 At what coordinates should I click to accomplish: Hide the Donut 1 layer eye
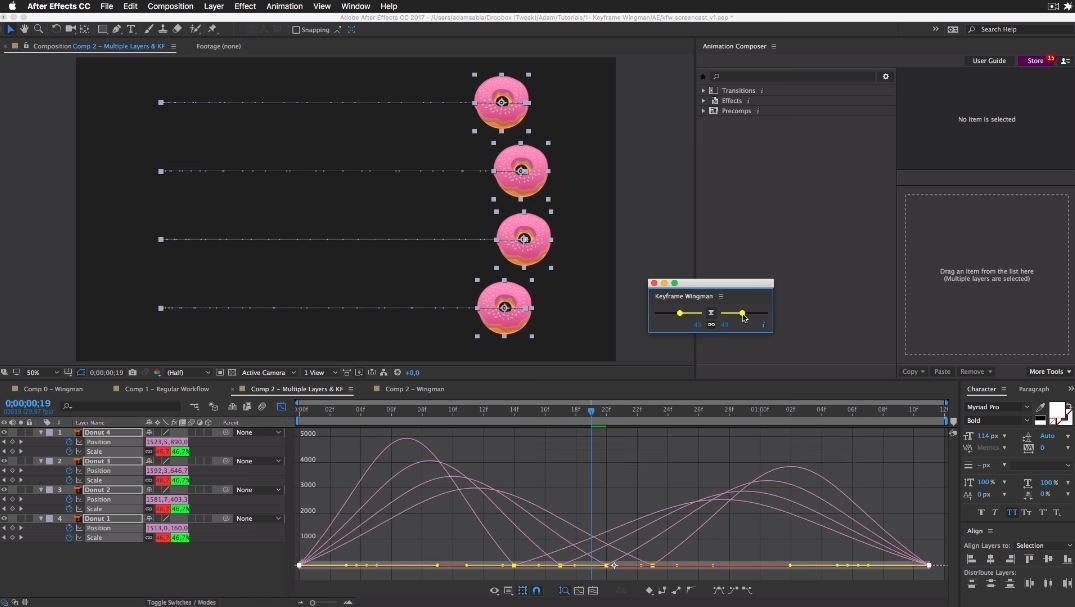coord(4,519)
